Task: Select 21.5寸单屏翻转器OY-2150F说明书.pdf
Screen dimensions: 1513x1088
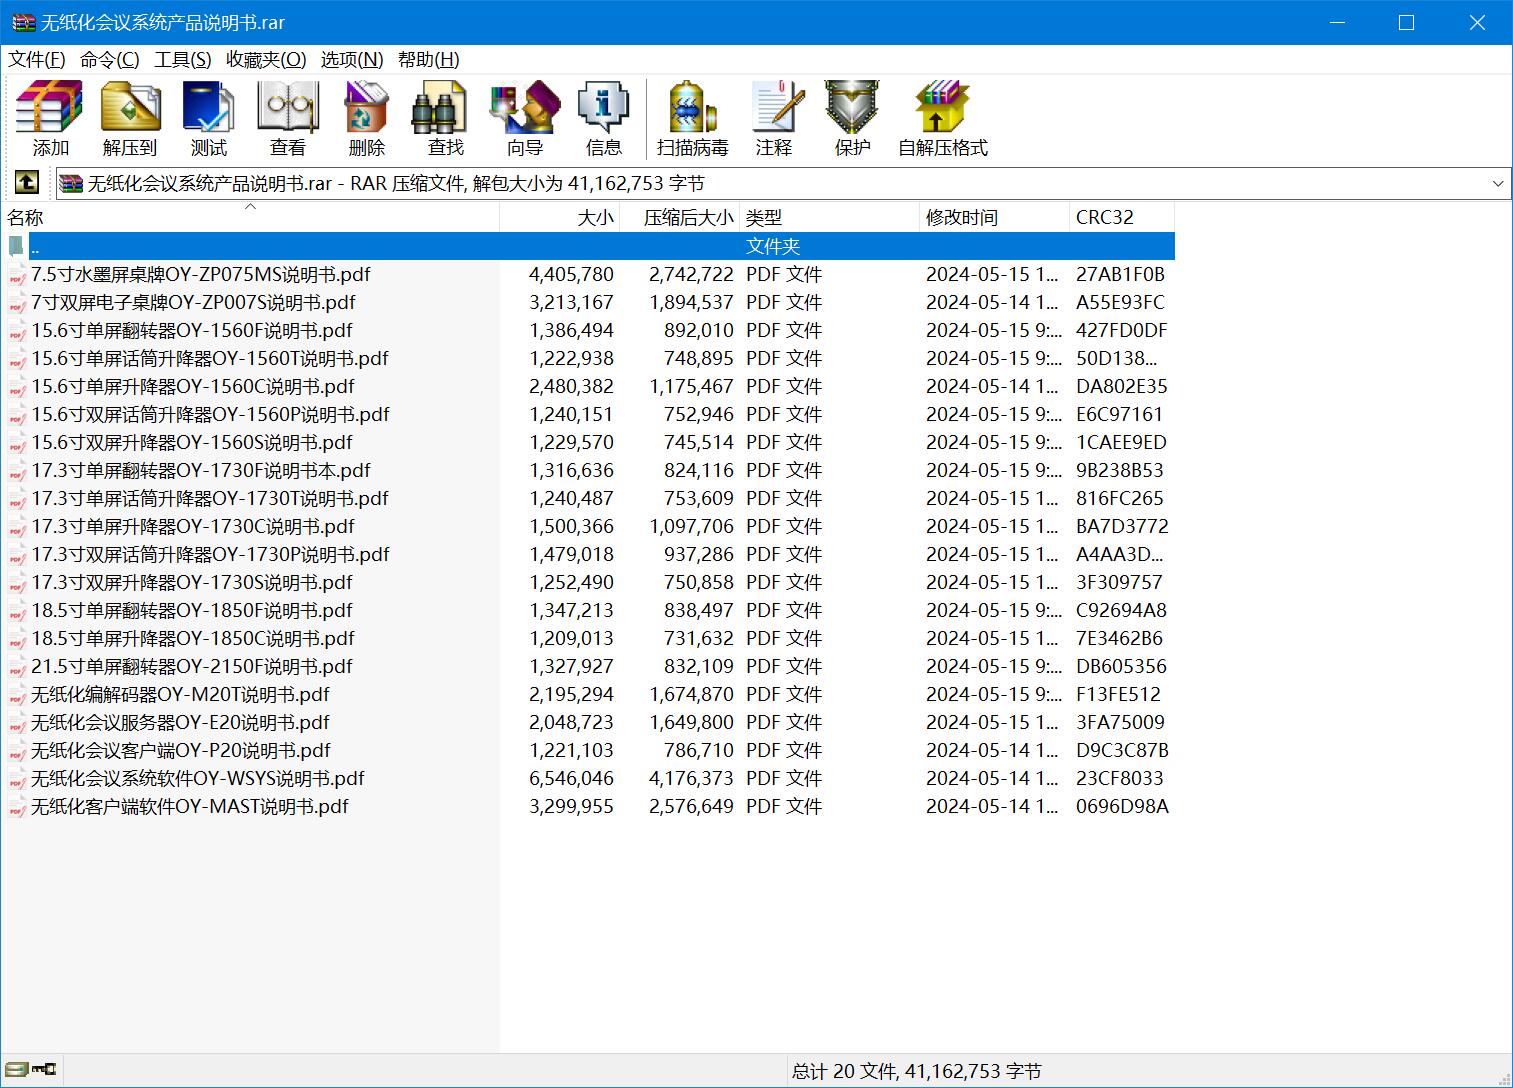Action: pos(588,666)
